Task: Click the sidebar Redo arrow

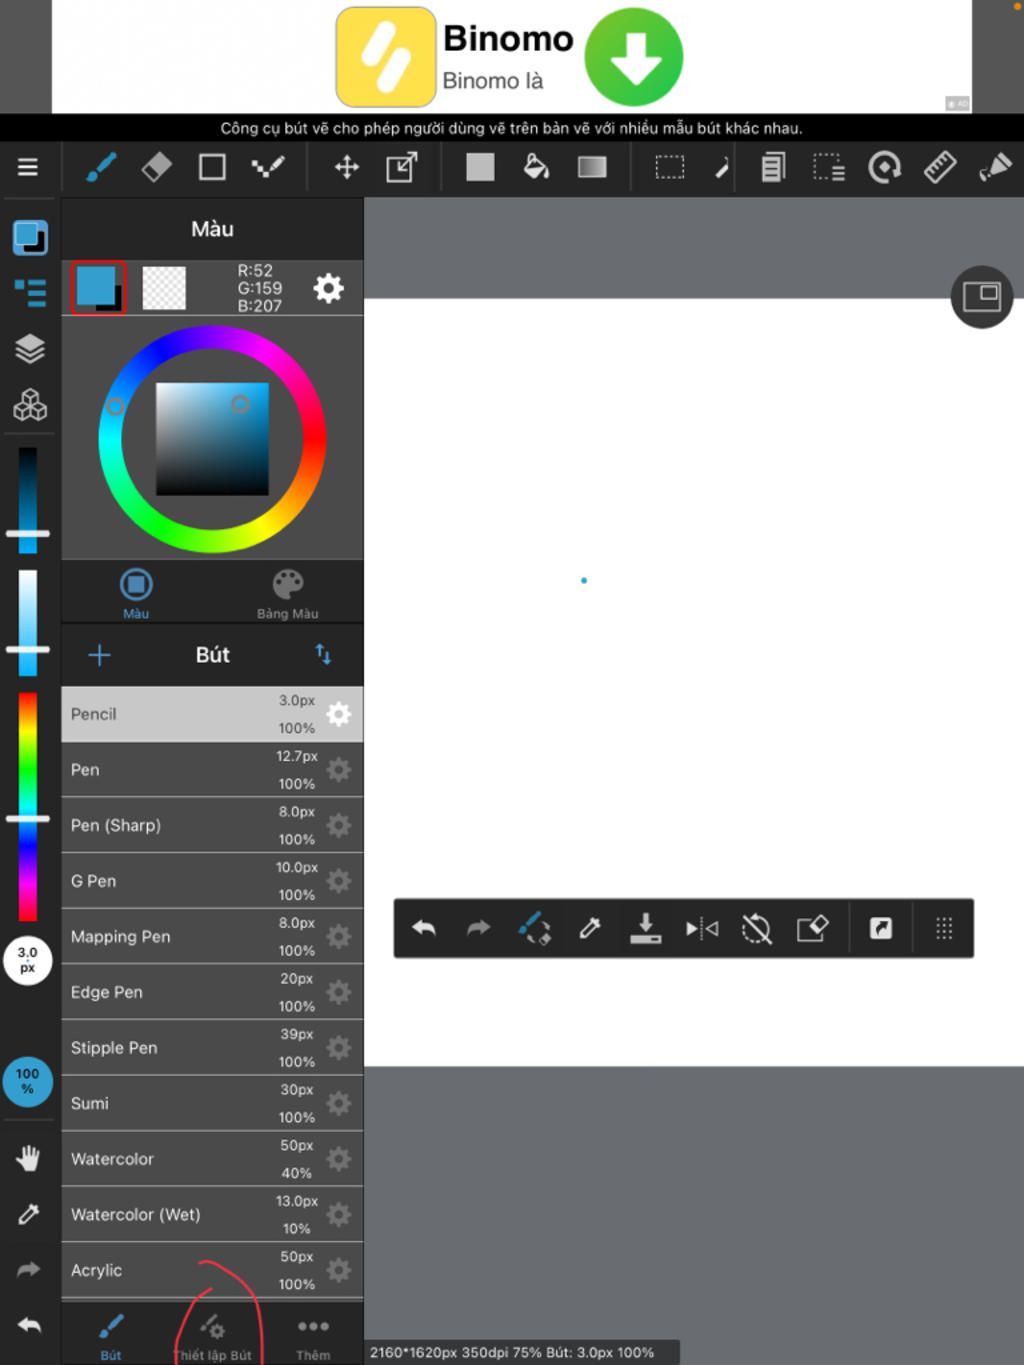Action: point(28,1269)
